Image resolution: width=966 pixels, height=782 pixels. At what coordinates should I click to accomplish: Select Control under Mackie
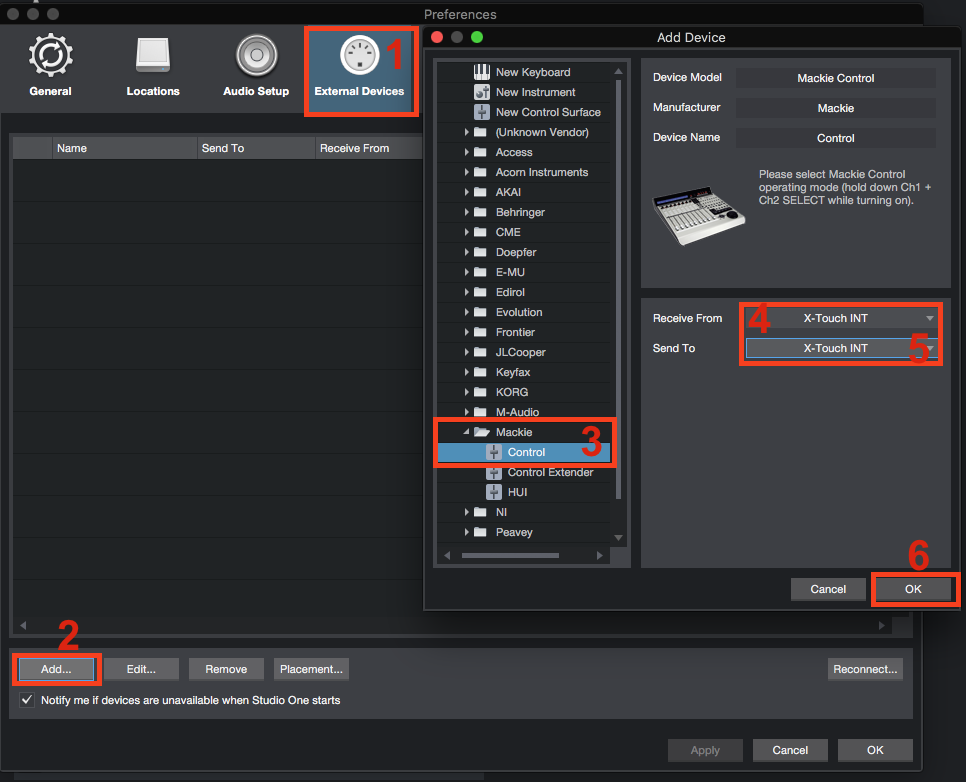(x=526, y=452)
